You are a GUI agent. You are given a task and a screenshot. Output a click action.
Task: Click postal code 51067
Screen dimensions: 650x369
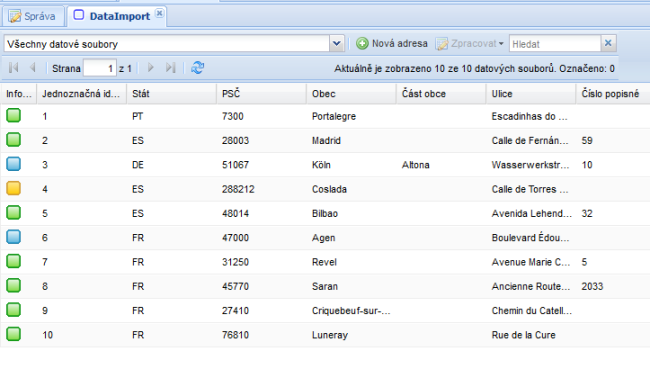pyautogui.click(x=235, y=165)
